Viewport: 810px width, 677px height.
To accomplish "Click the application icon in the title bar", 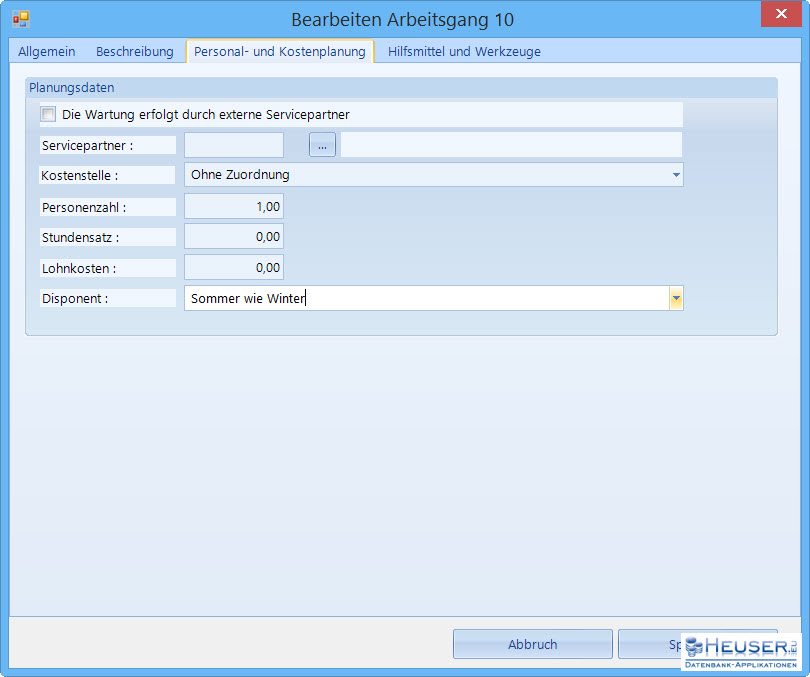I will [20, 19].
